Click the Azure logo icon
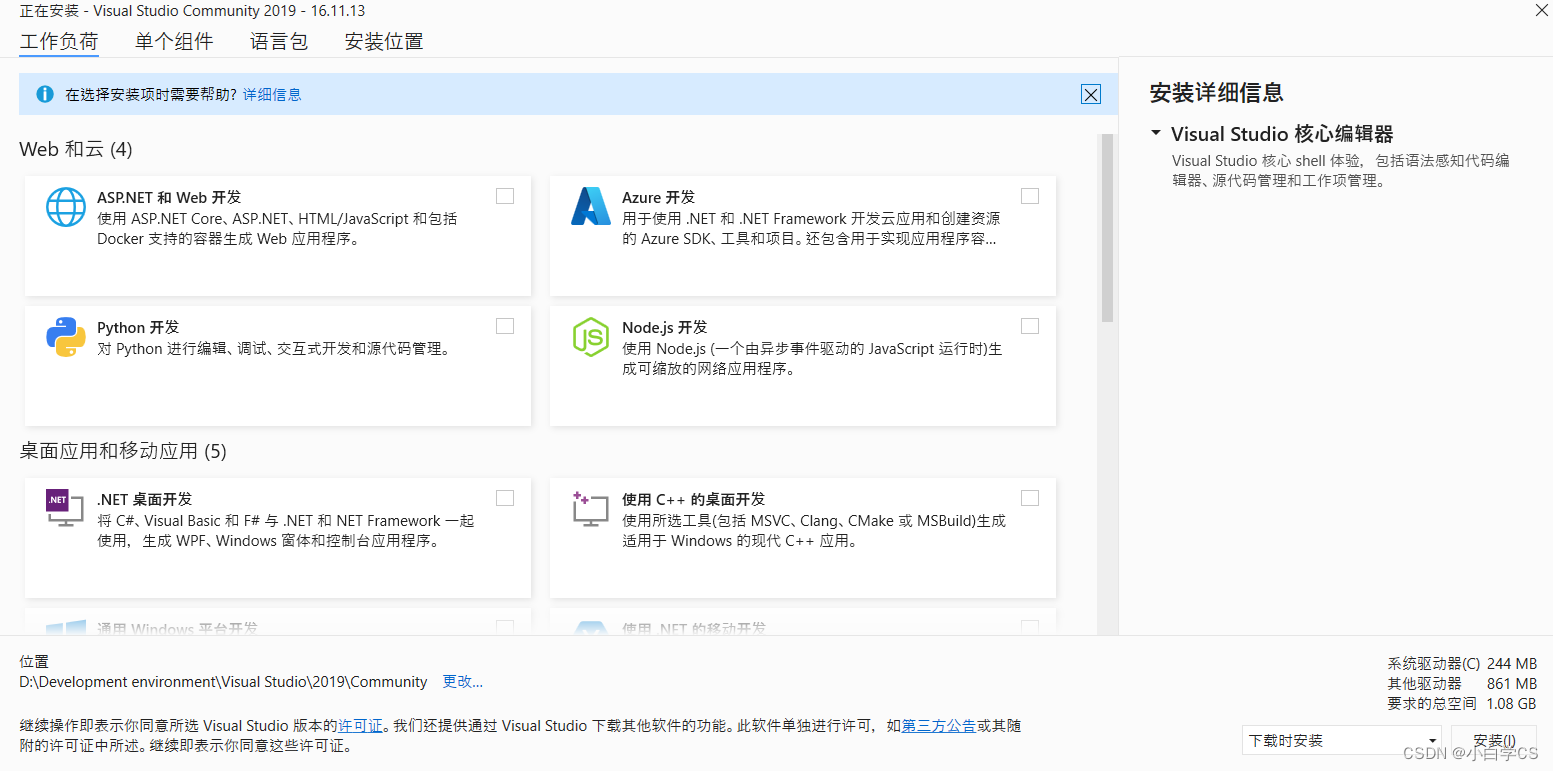This screenshot has width=1553, height=771. pos(590,207)
